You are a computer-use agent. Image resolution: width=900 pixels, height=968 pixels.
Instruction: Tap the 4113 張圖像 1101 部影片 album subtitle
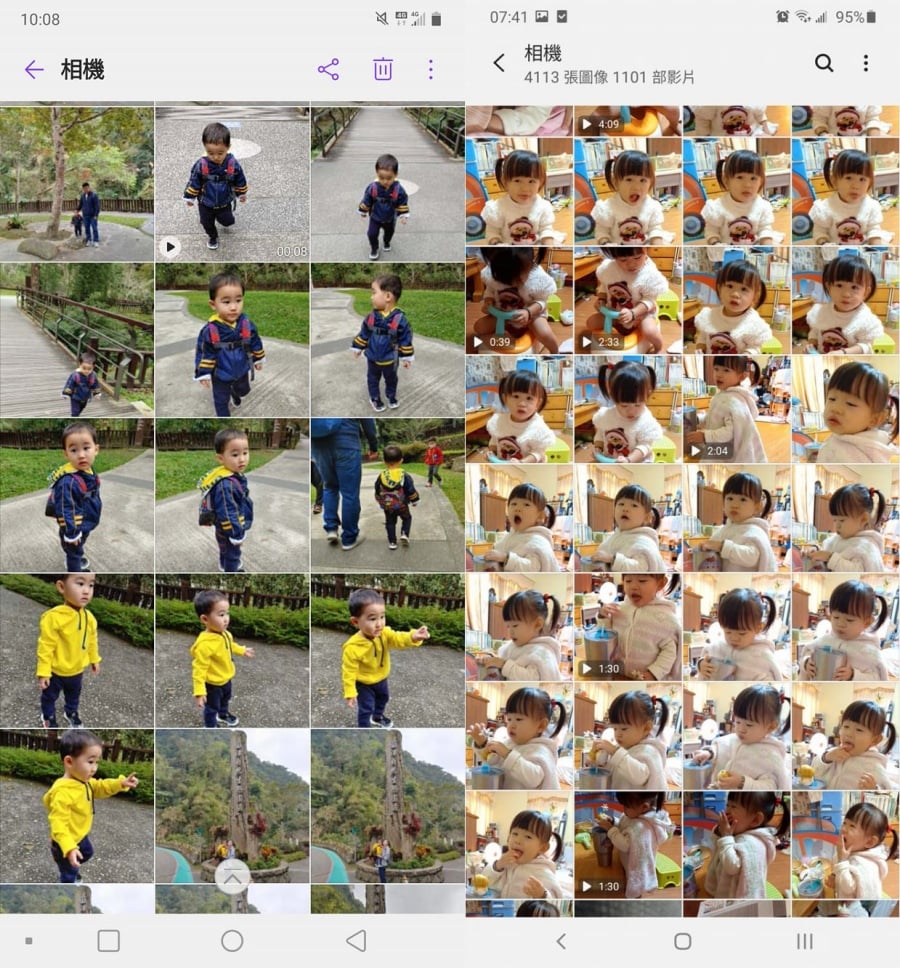[x=609, y=77]
